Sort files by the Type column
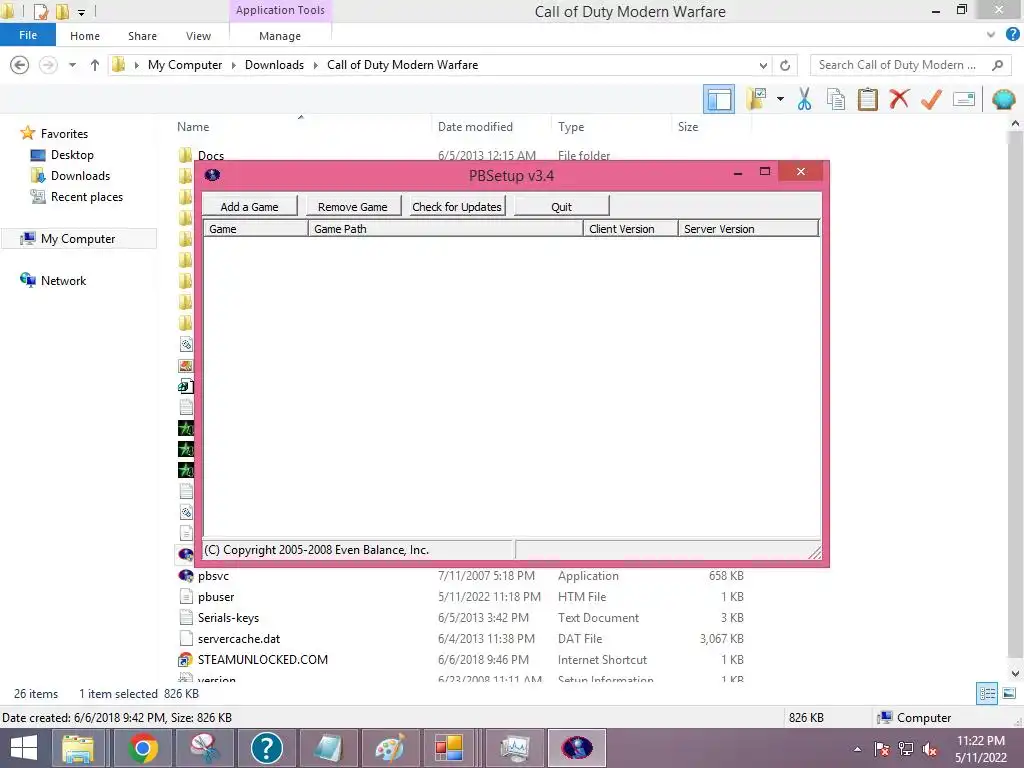The image size is (1024, 768). click(571, 127)
